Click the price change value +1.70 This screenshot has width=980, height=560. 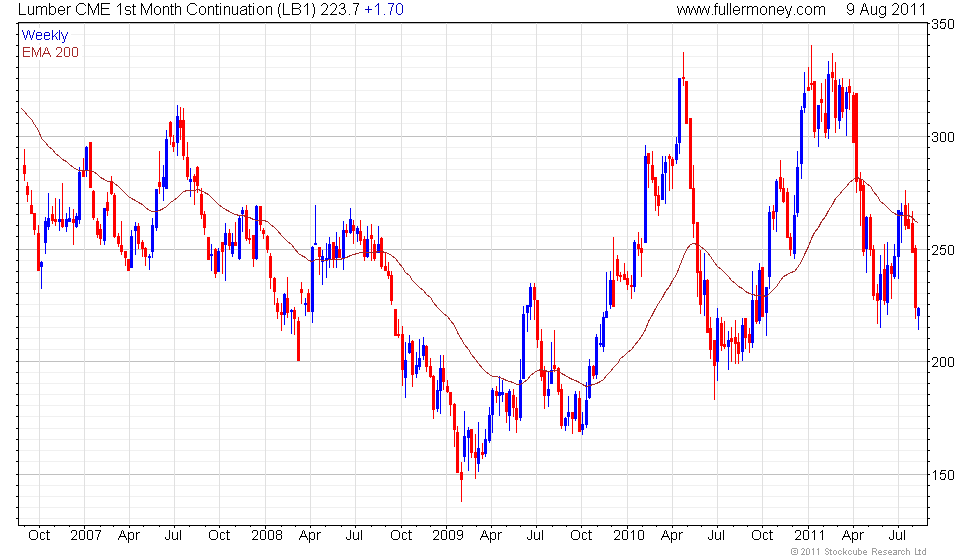coord(384,10)
